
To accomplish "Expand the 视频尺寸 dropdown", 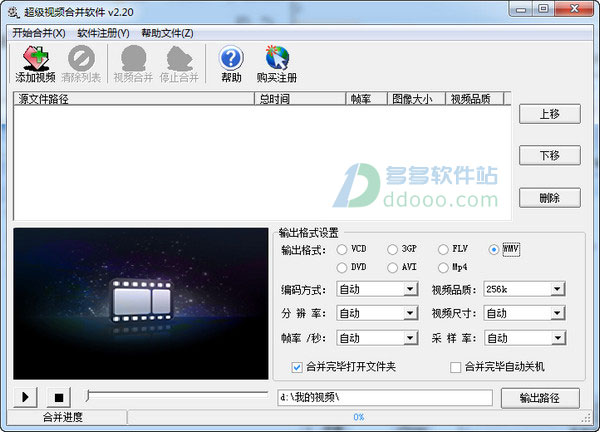I will tap(558, 313).
